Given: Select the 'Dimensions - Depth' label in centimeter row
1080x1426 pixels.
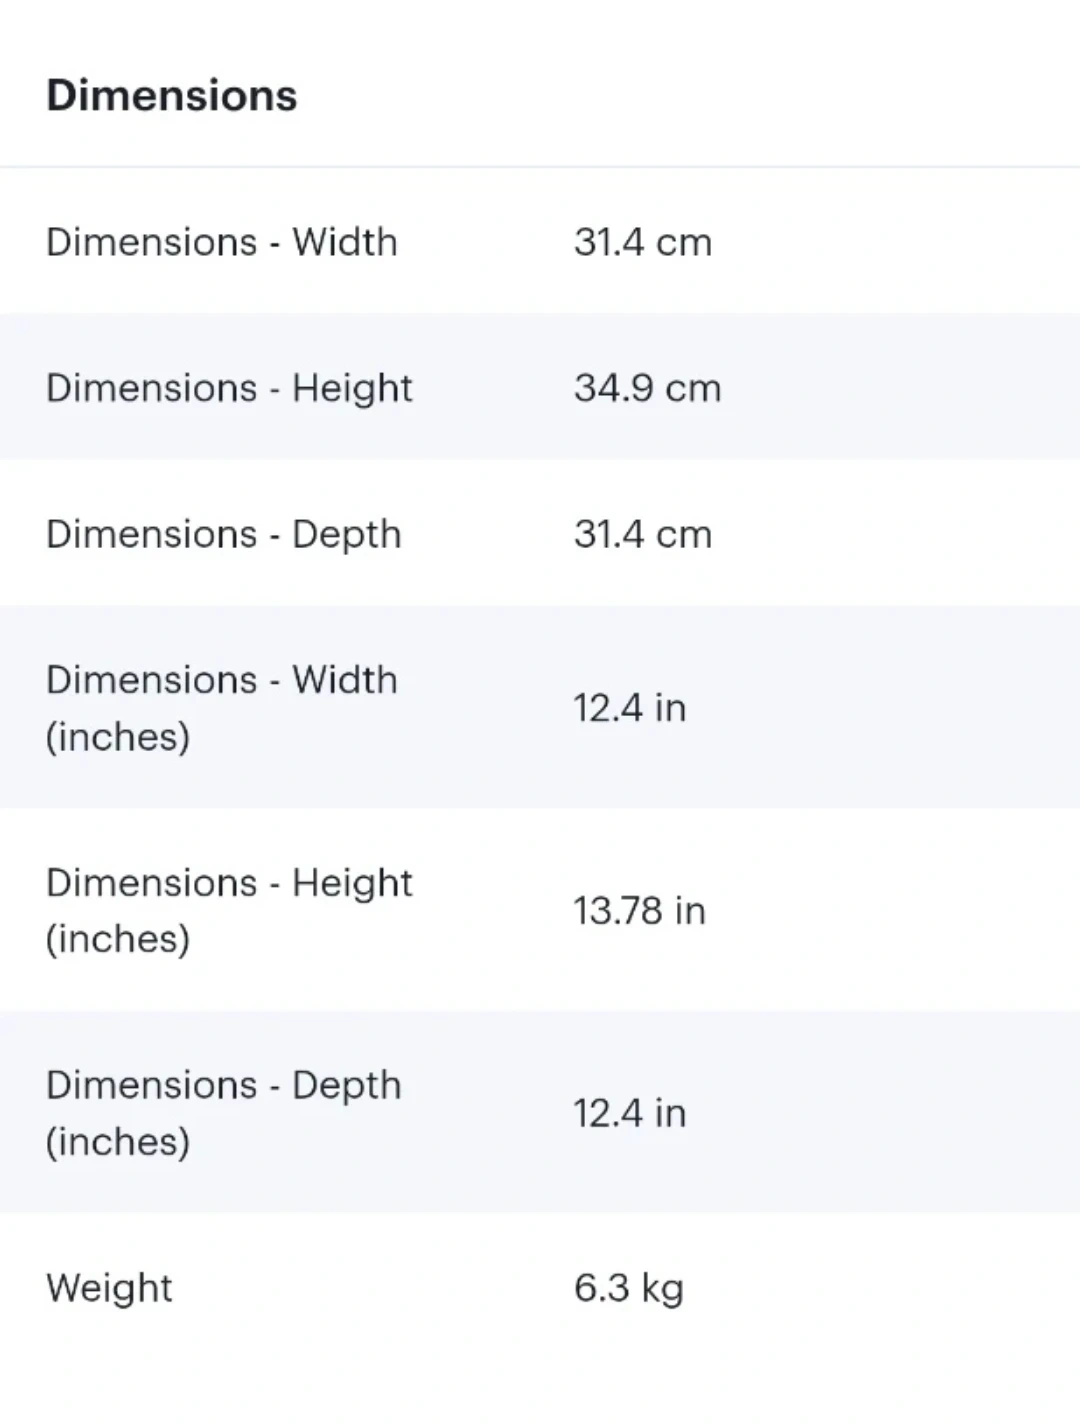Looking at the screenshot, I should [x=223, y=534].
